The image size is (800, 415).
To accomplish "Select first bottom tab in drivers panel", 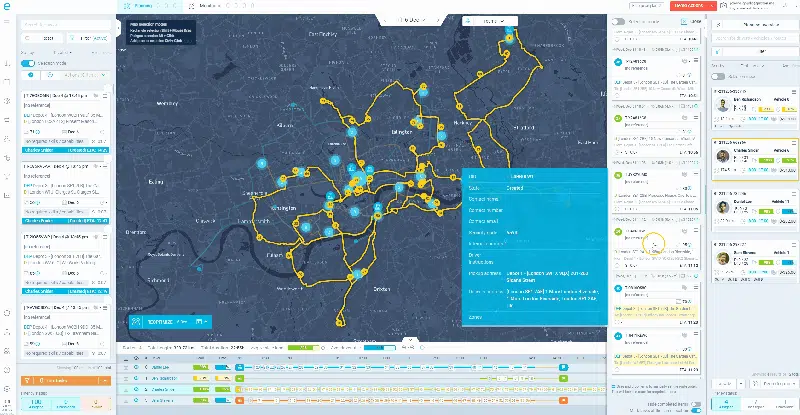I will tap(726, 404).
